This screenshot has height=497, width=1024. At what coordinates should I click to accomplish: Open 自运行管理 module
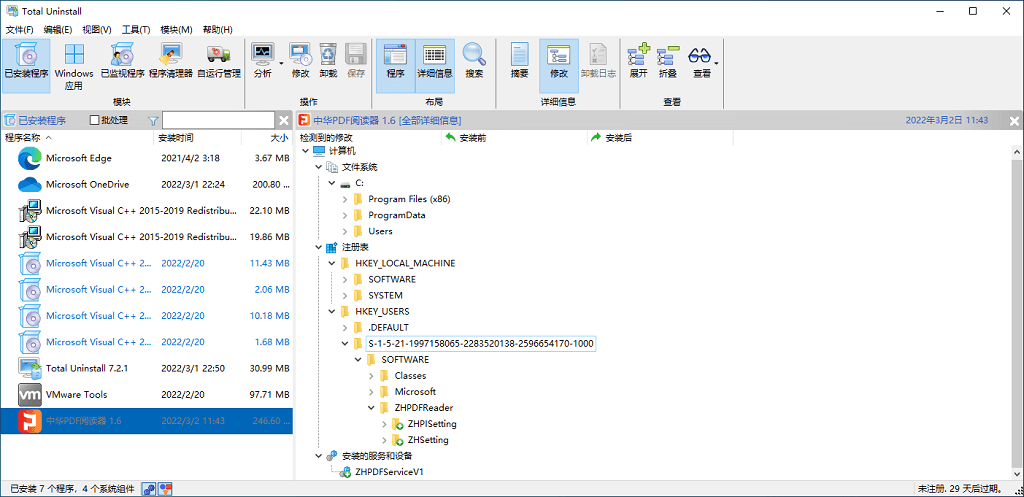pos(219,61)
